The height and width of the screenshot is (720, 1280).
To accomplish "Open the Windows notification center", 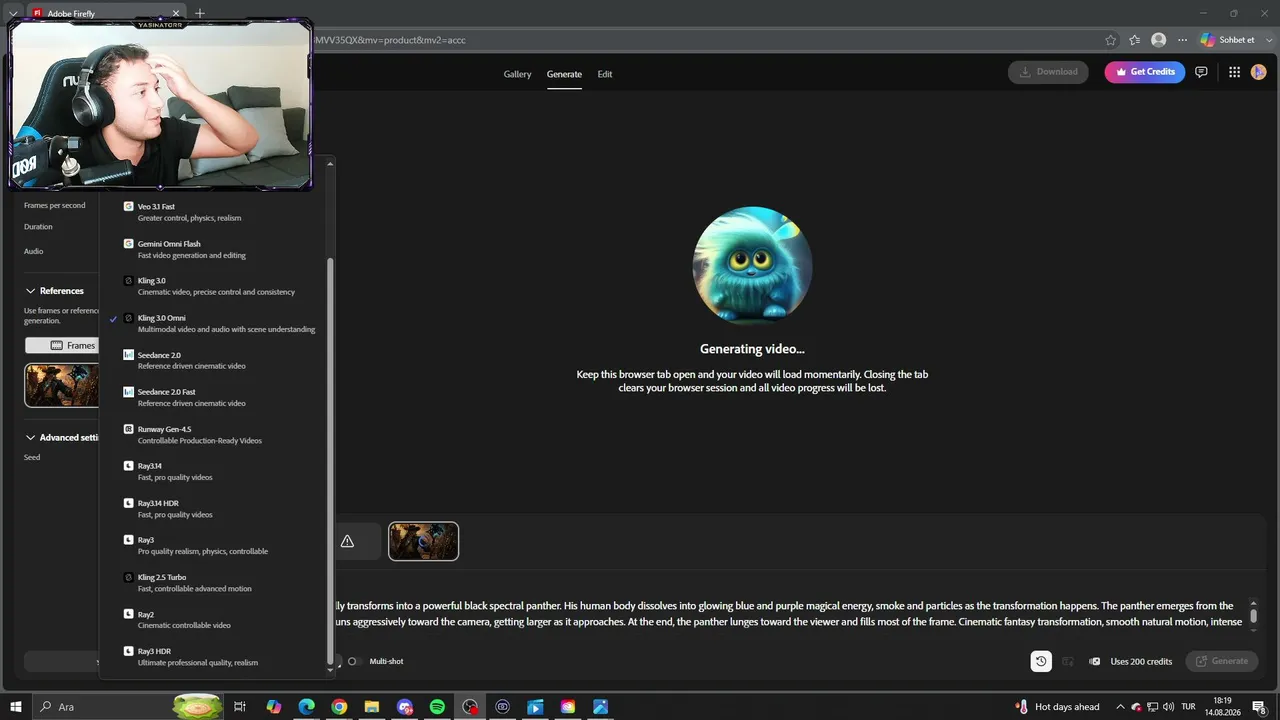I will click(1259, 707).
